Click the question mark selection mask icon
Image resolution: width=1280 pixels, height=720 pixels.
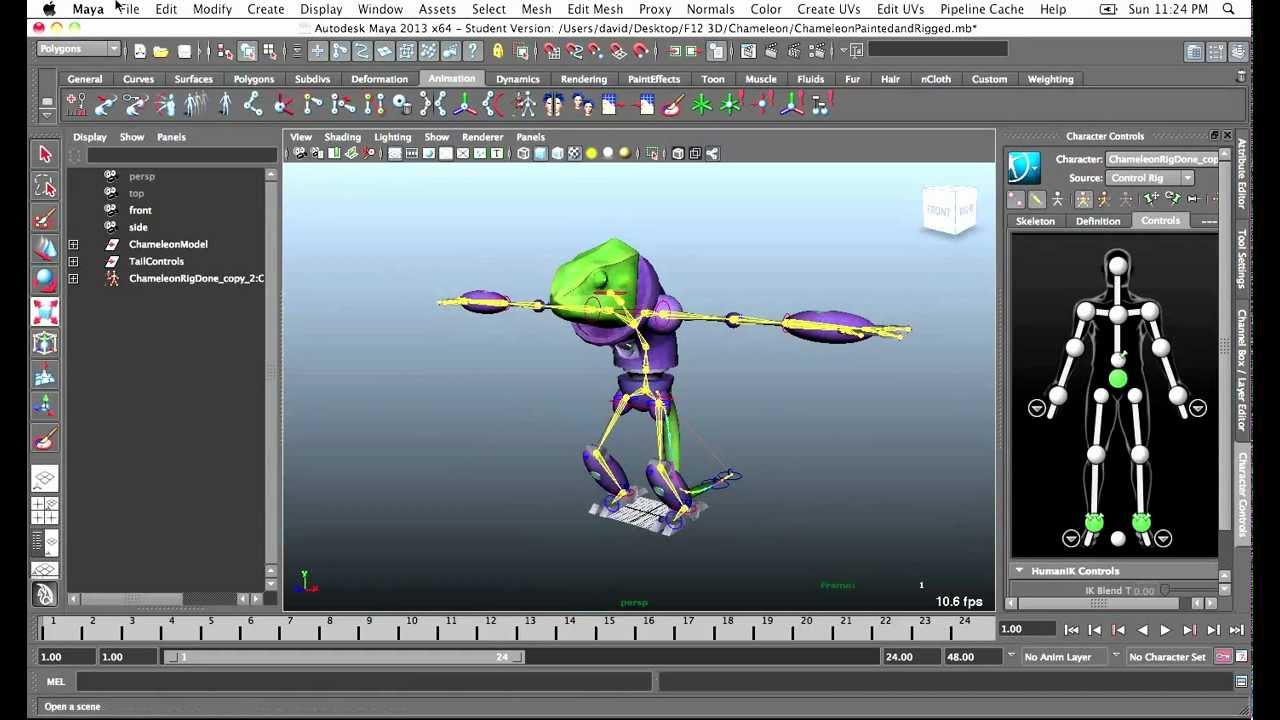(474, 51)
